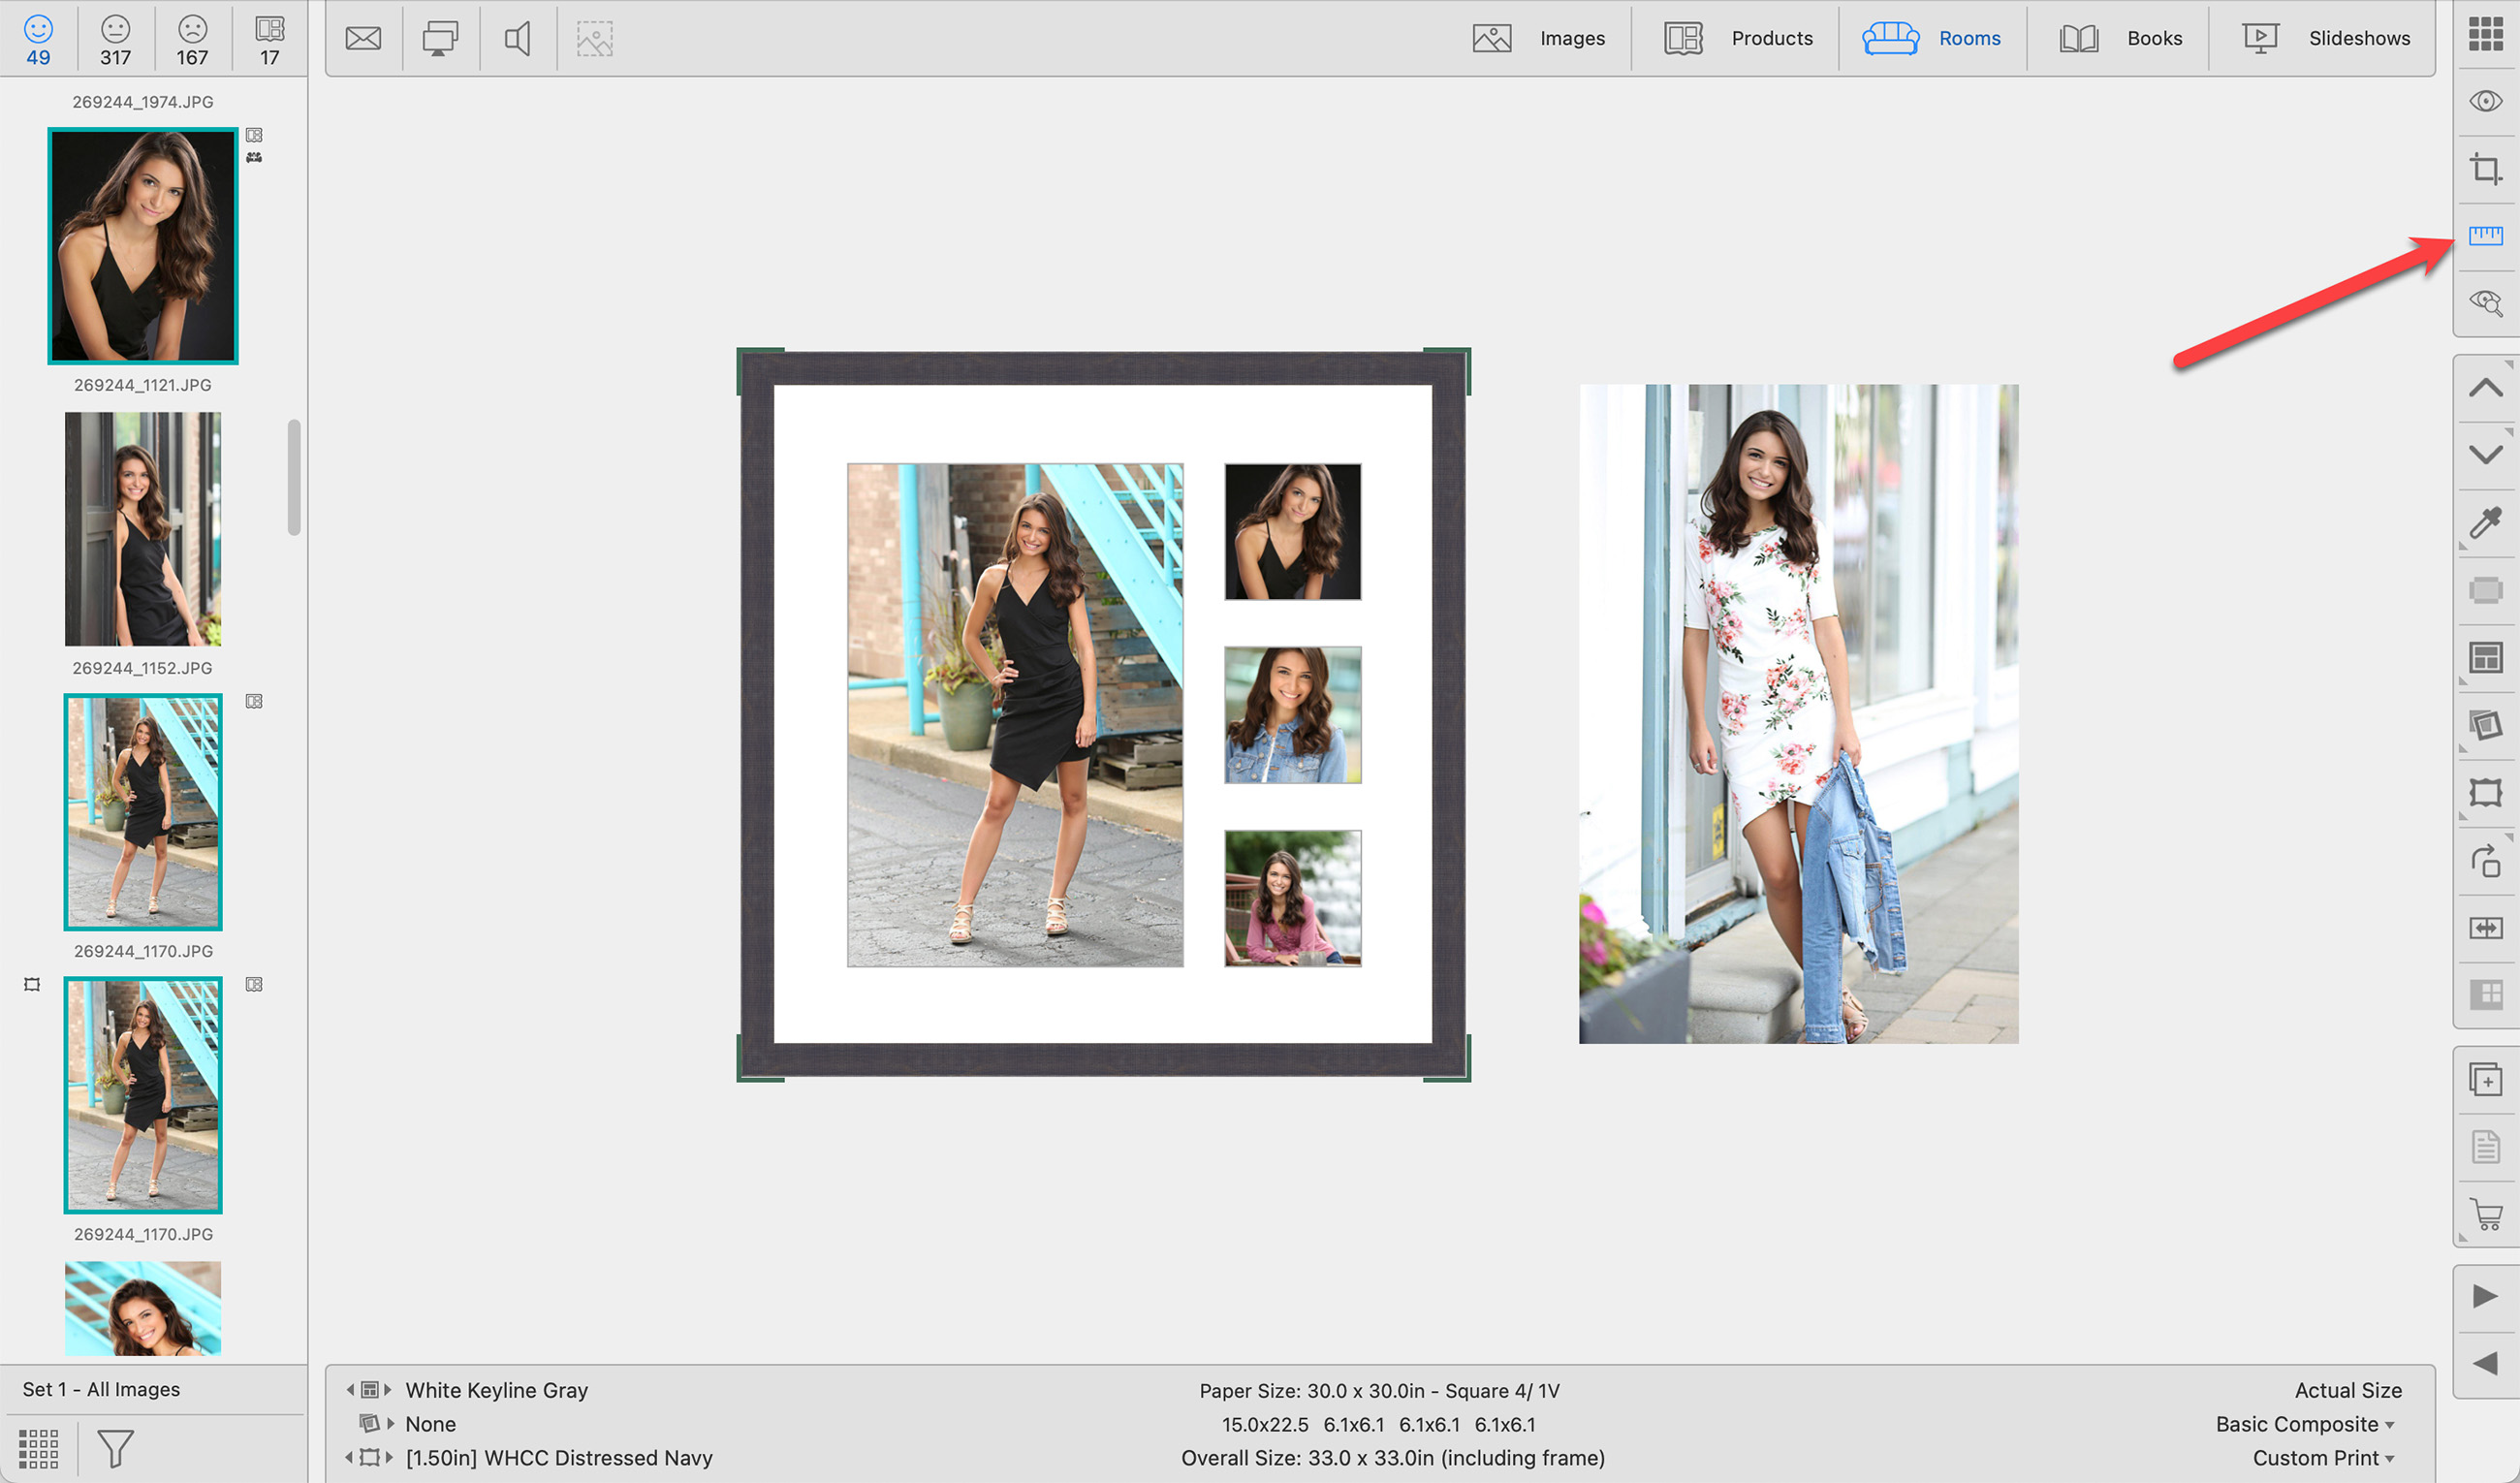Click the duplicate add-page icon

pyautogui.click(x=2485, y=1080)
